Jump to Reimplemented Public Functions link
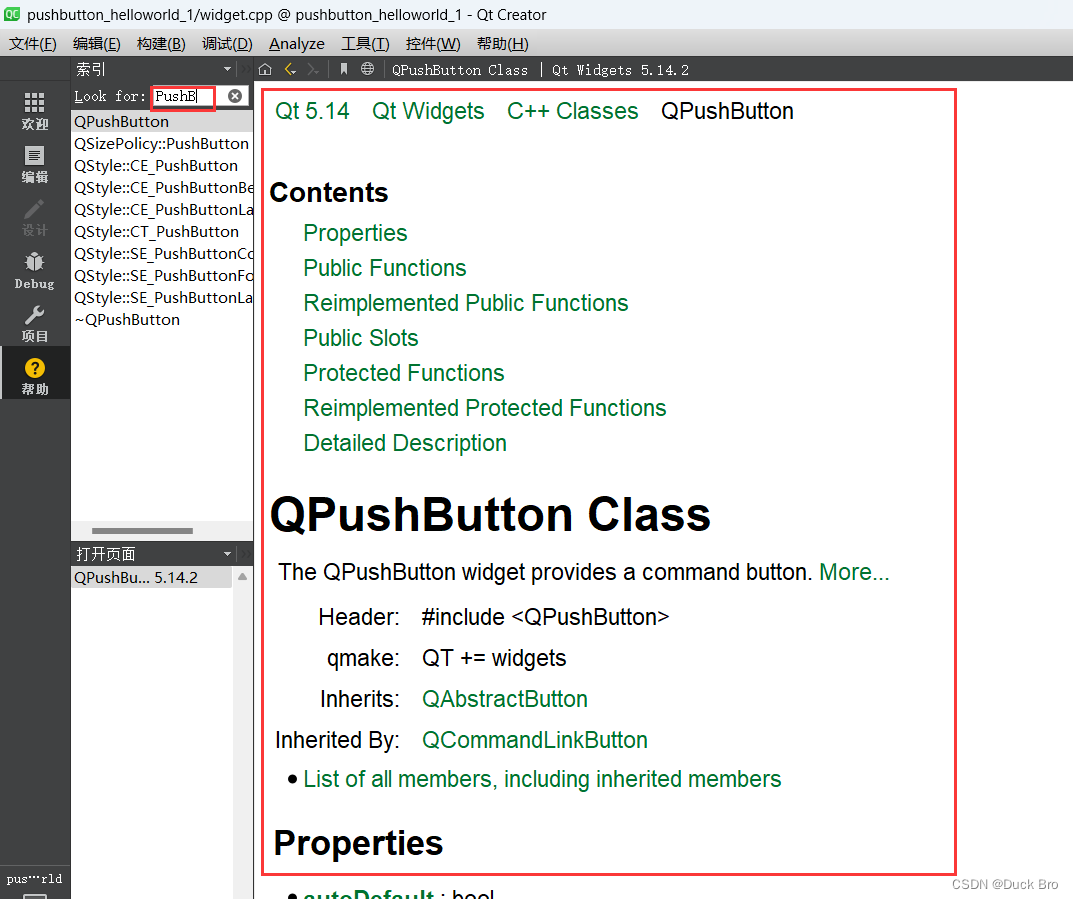 [x=465, y=303]
